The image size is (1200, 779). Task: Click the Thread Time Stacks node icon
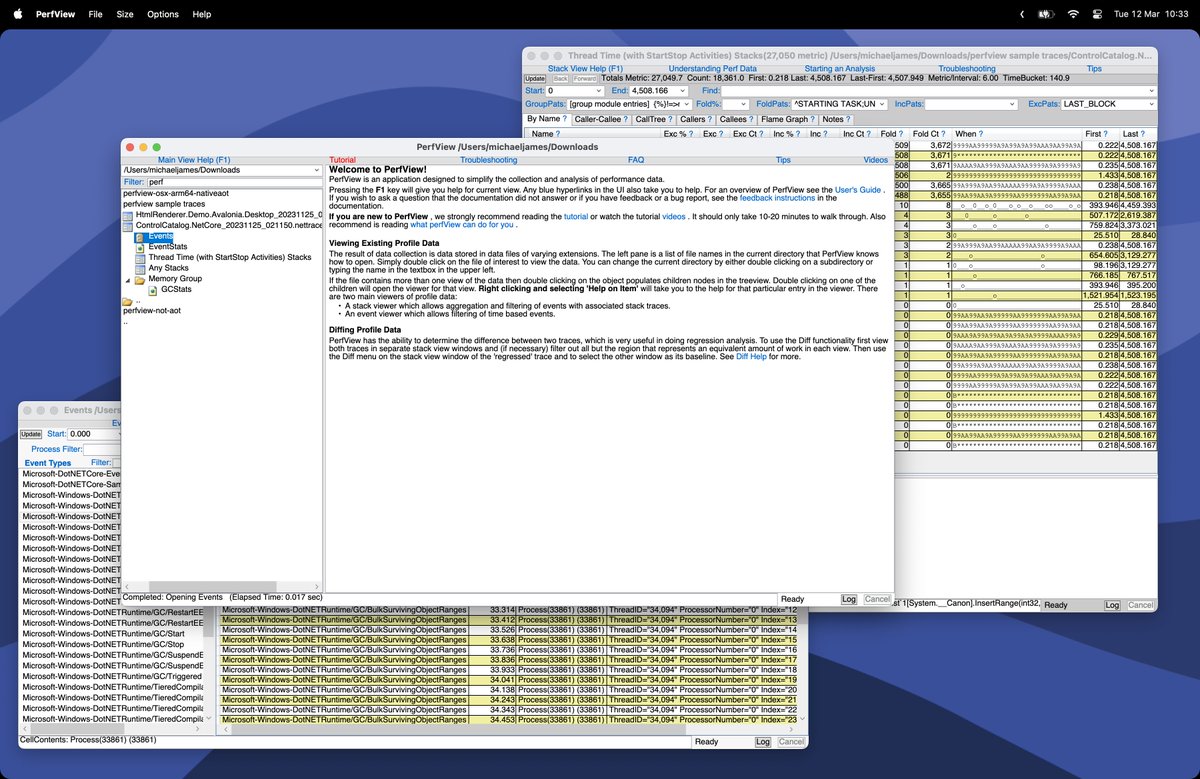tap(140, 258)
